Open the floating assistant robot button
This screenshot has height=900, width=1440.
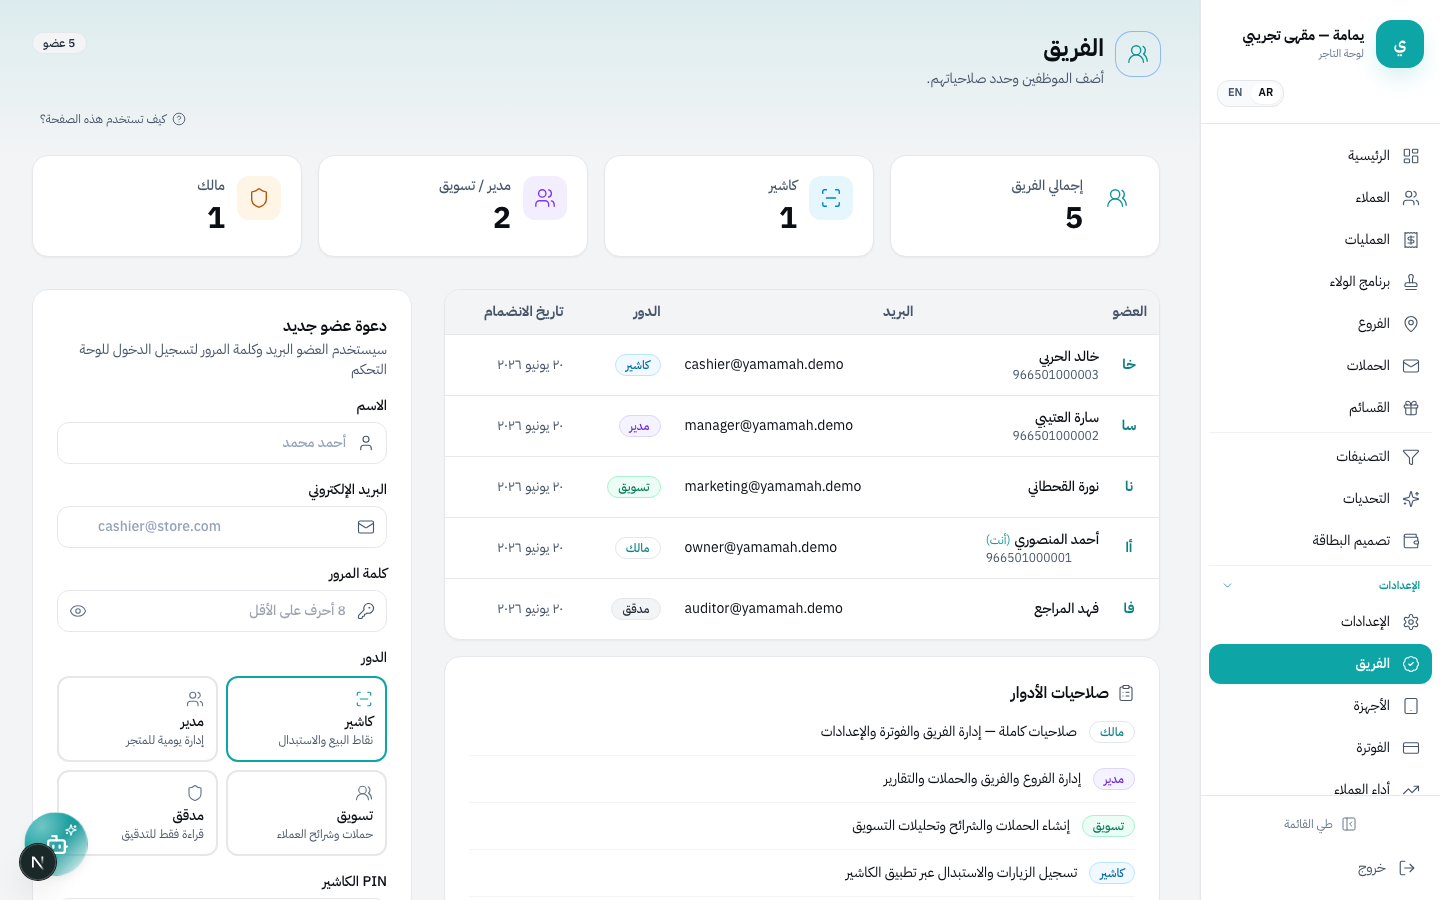(57, 843)
